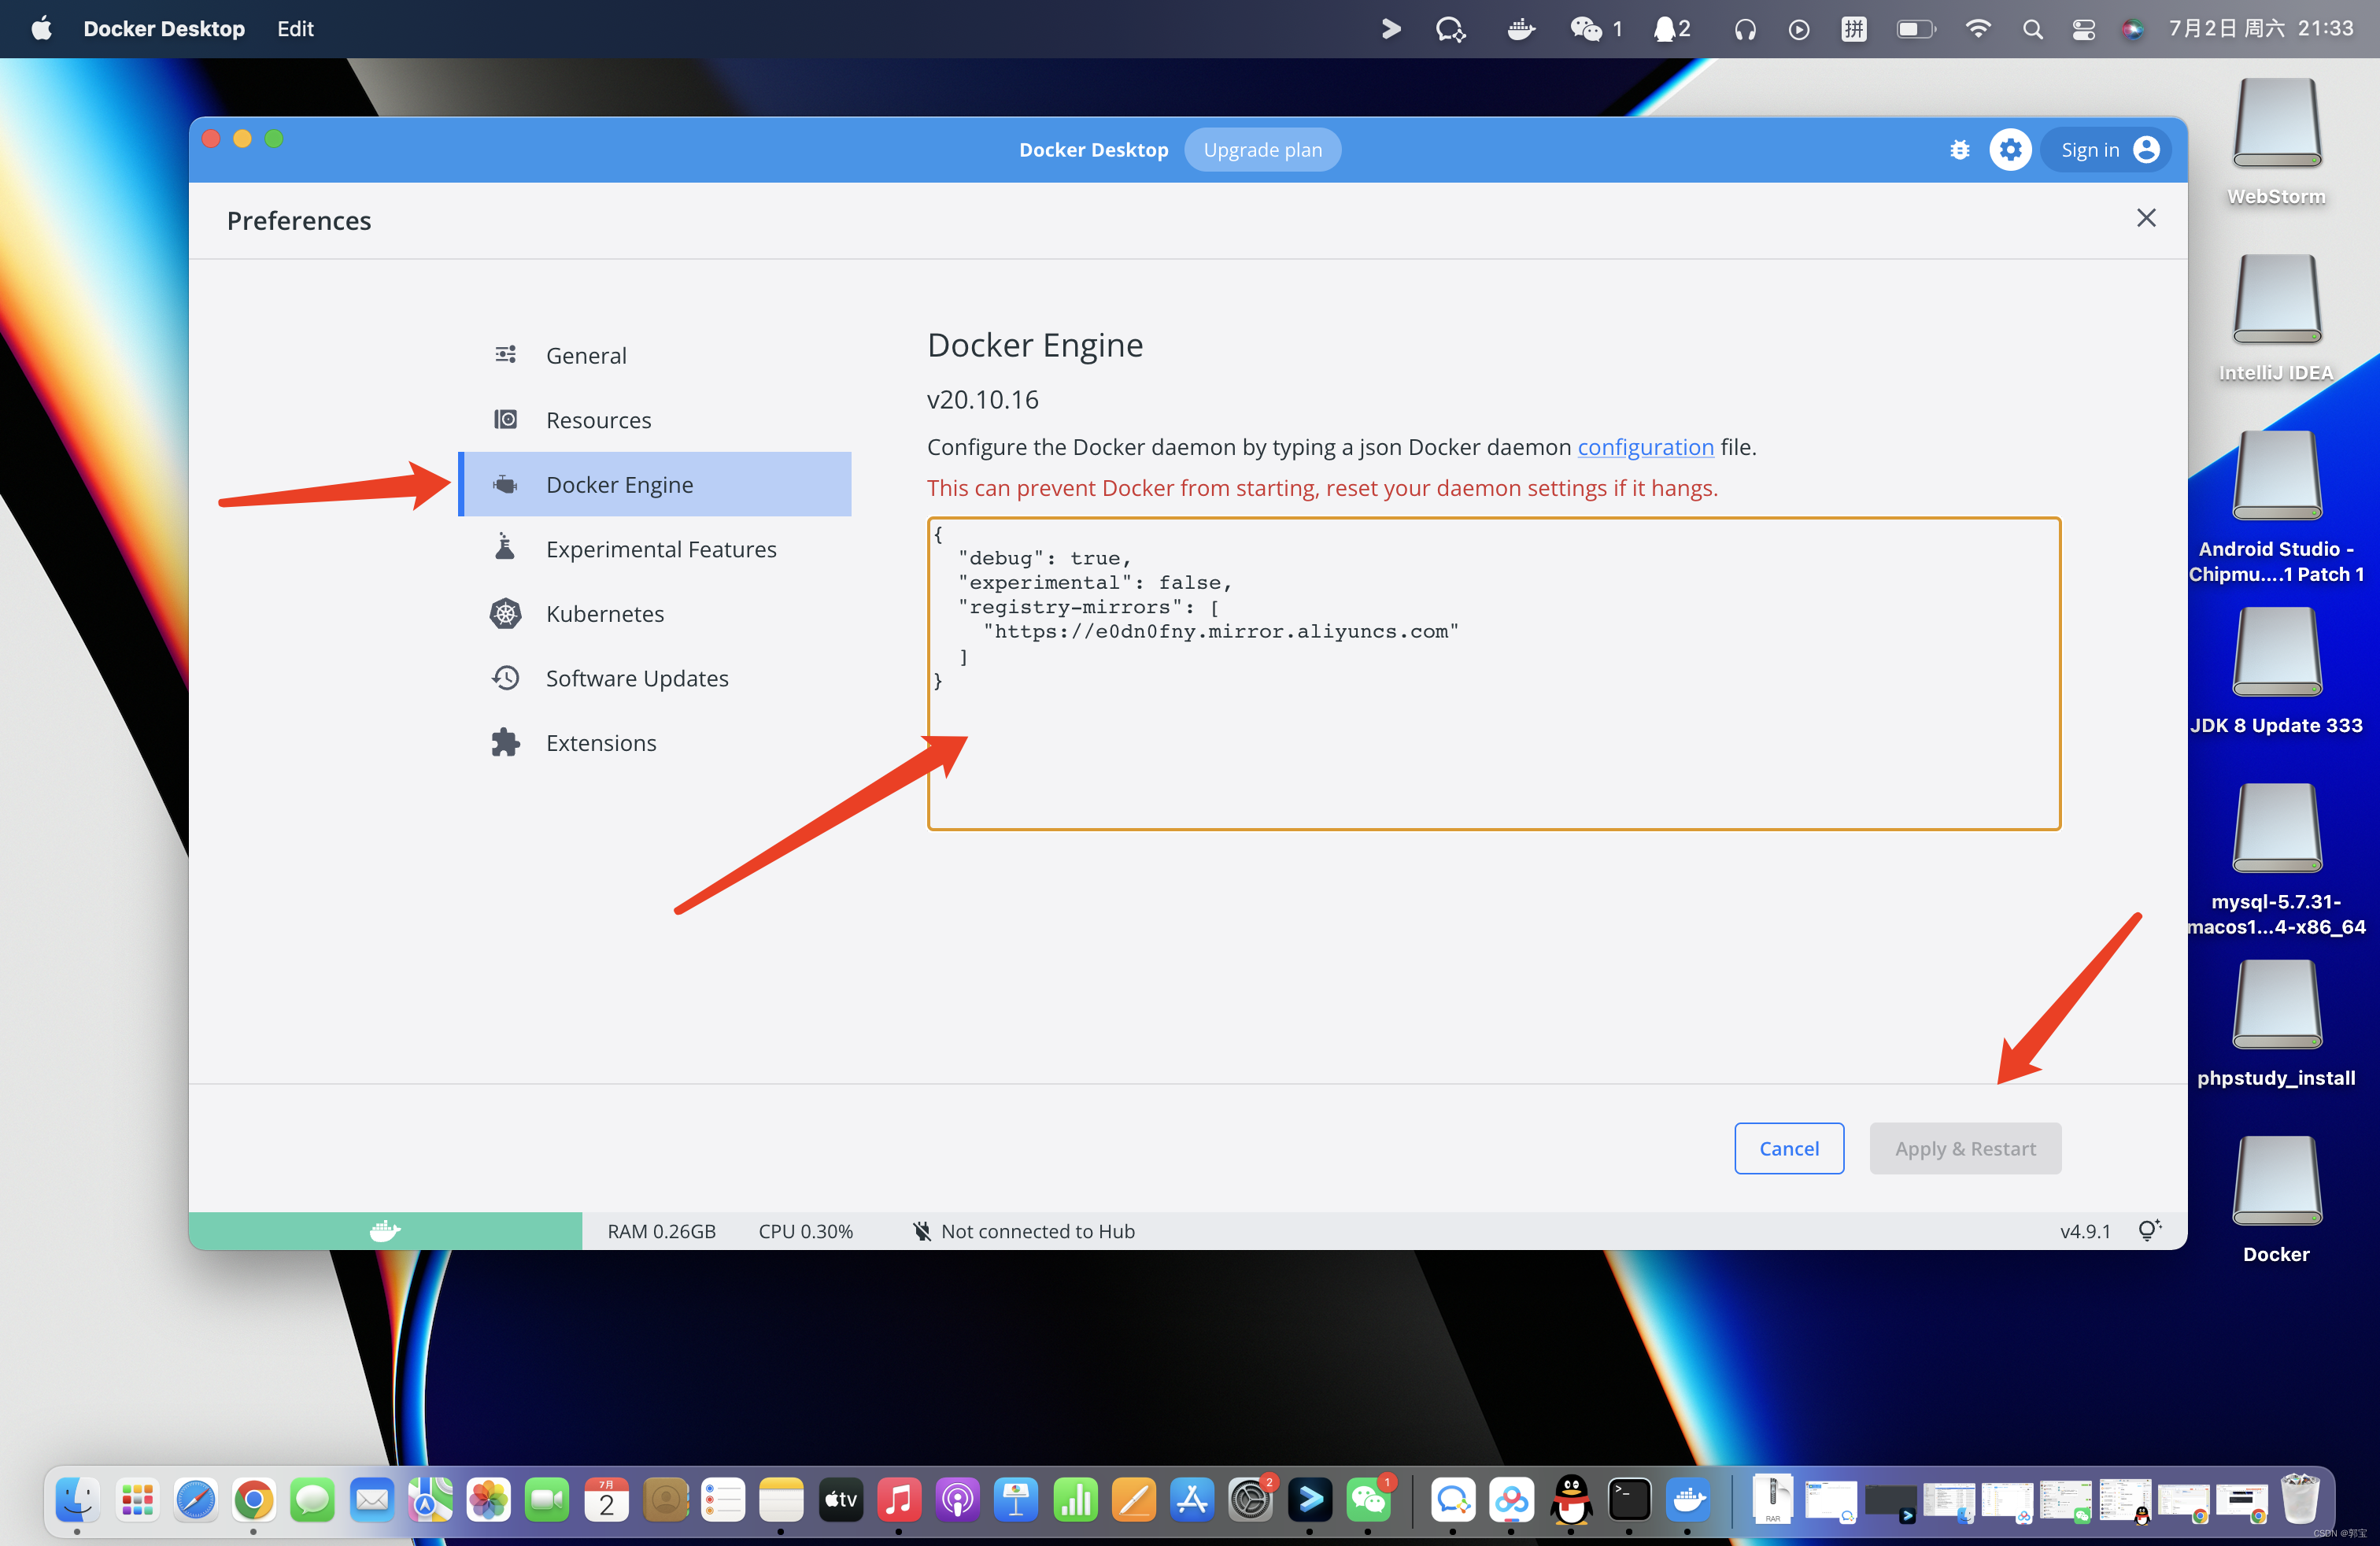The width and height of the screenshot is (2380, 1546).
Task: Open Google Chrome from the Dock
Action: pyautogui.click(x=254, y=1500)
